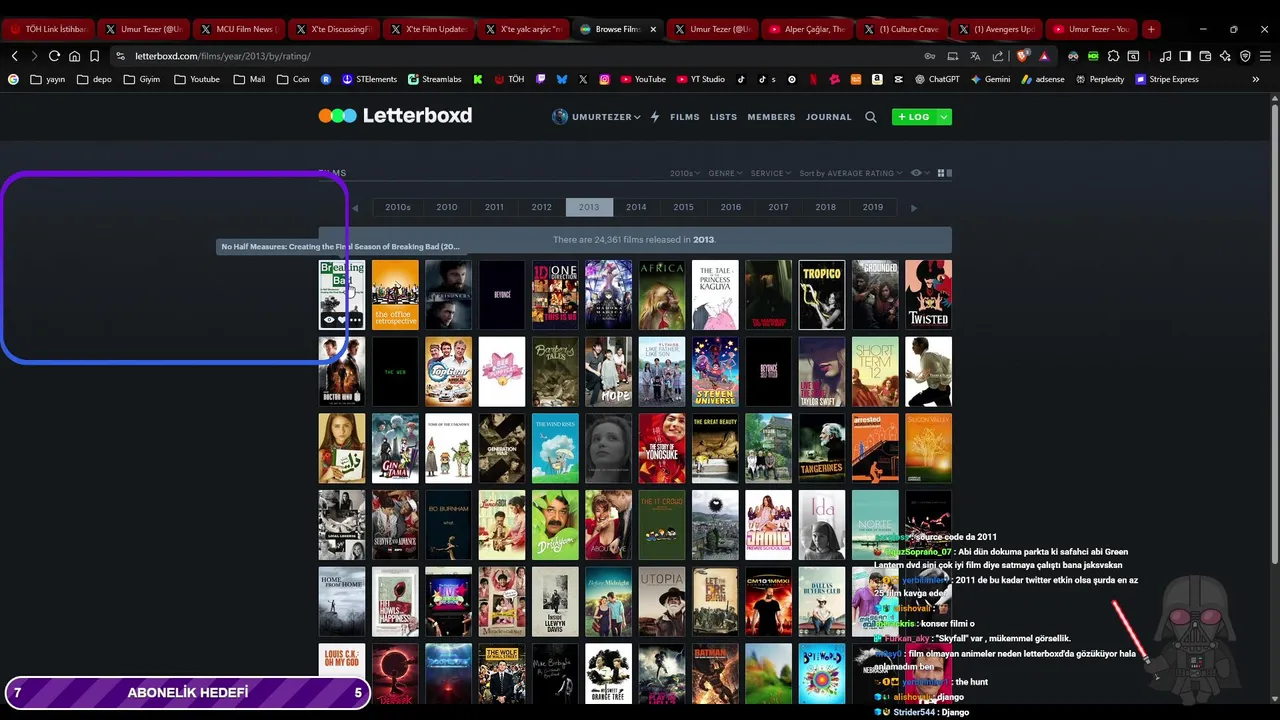The image size is (1280, 720).
Task: Open the ChatGPT bookmark
Action: click(936, 79)
